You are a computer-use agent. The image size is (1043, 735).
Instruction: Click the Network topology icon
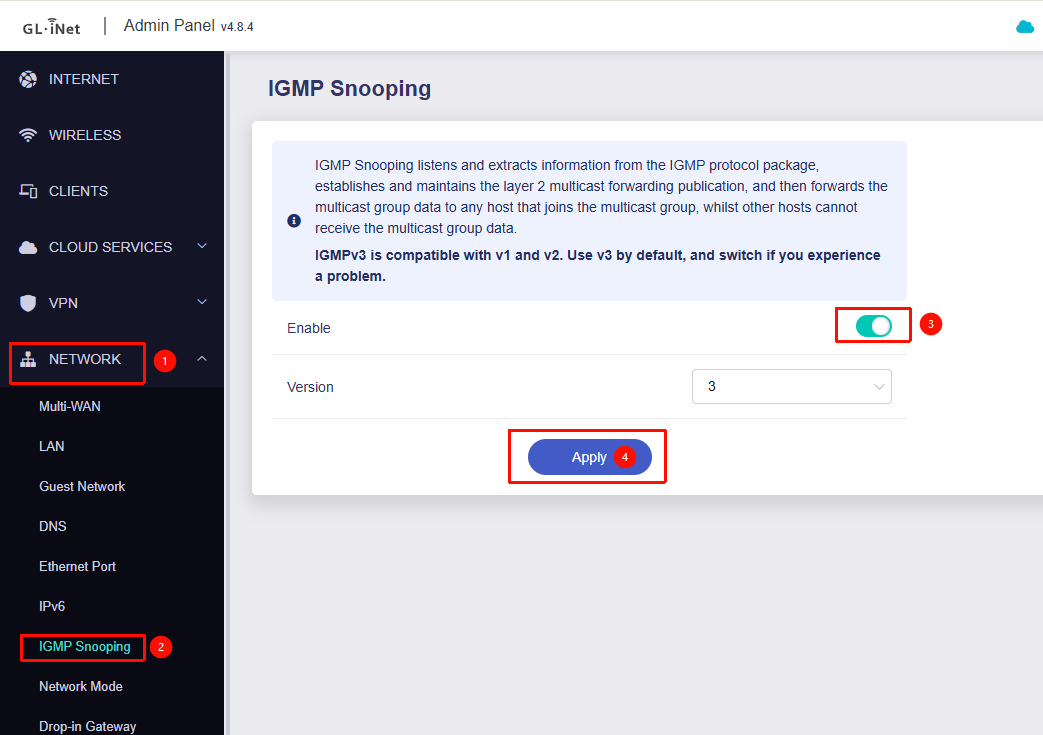coord(28,359)
